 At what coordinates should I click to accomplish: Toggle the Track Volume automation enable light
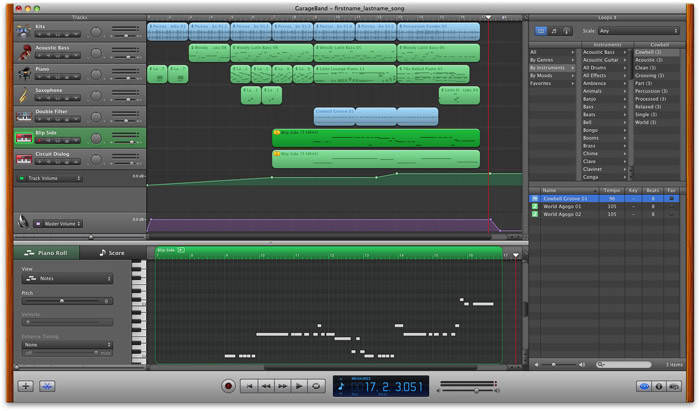point(21,179)
